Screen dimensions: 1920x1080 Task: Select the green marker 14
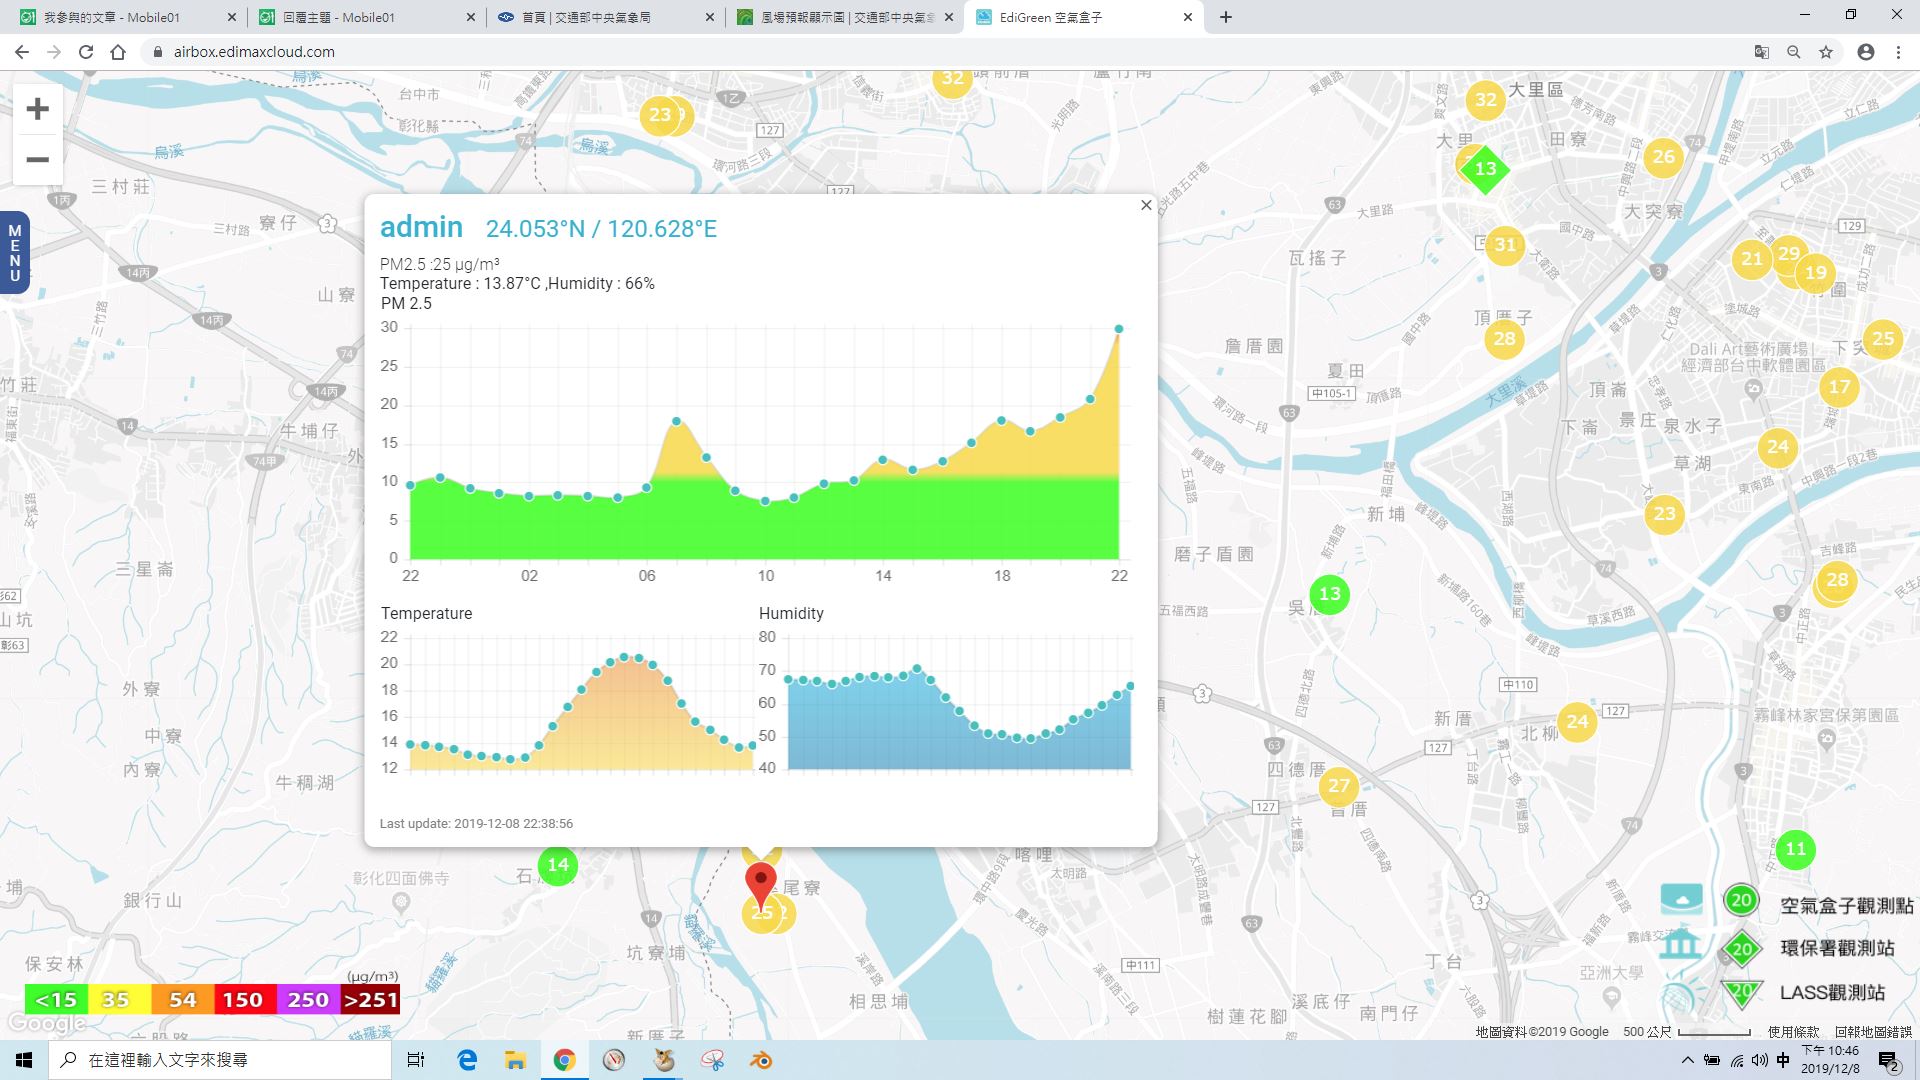click(558, 865)
